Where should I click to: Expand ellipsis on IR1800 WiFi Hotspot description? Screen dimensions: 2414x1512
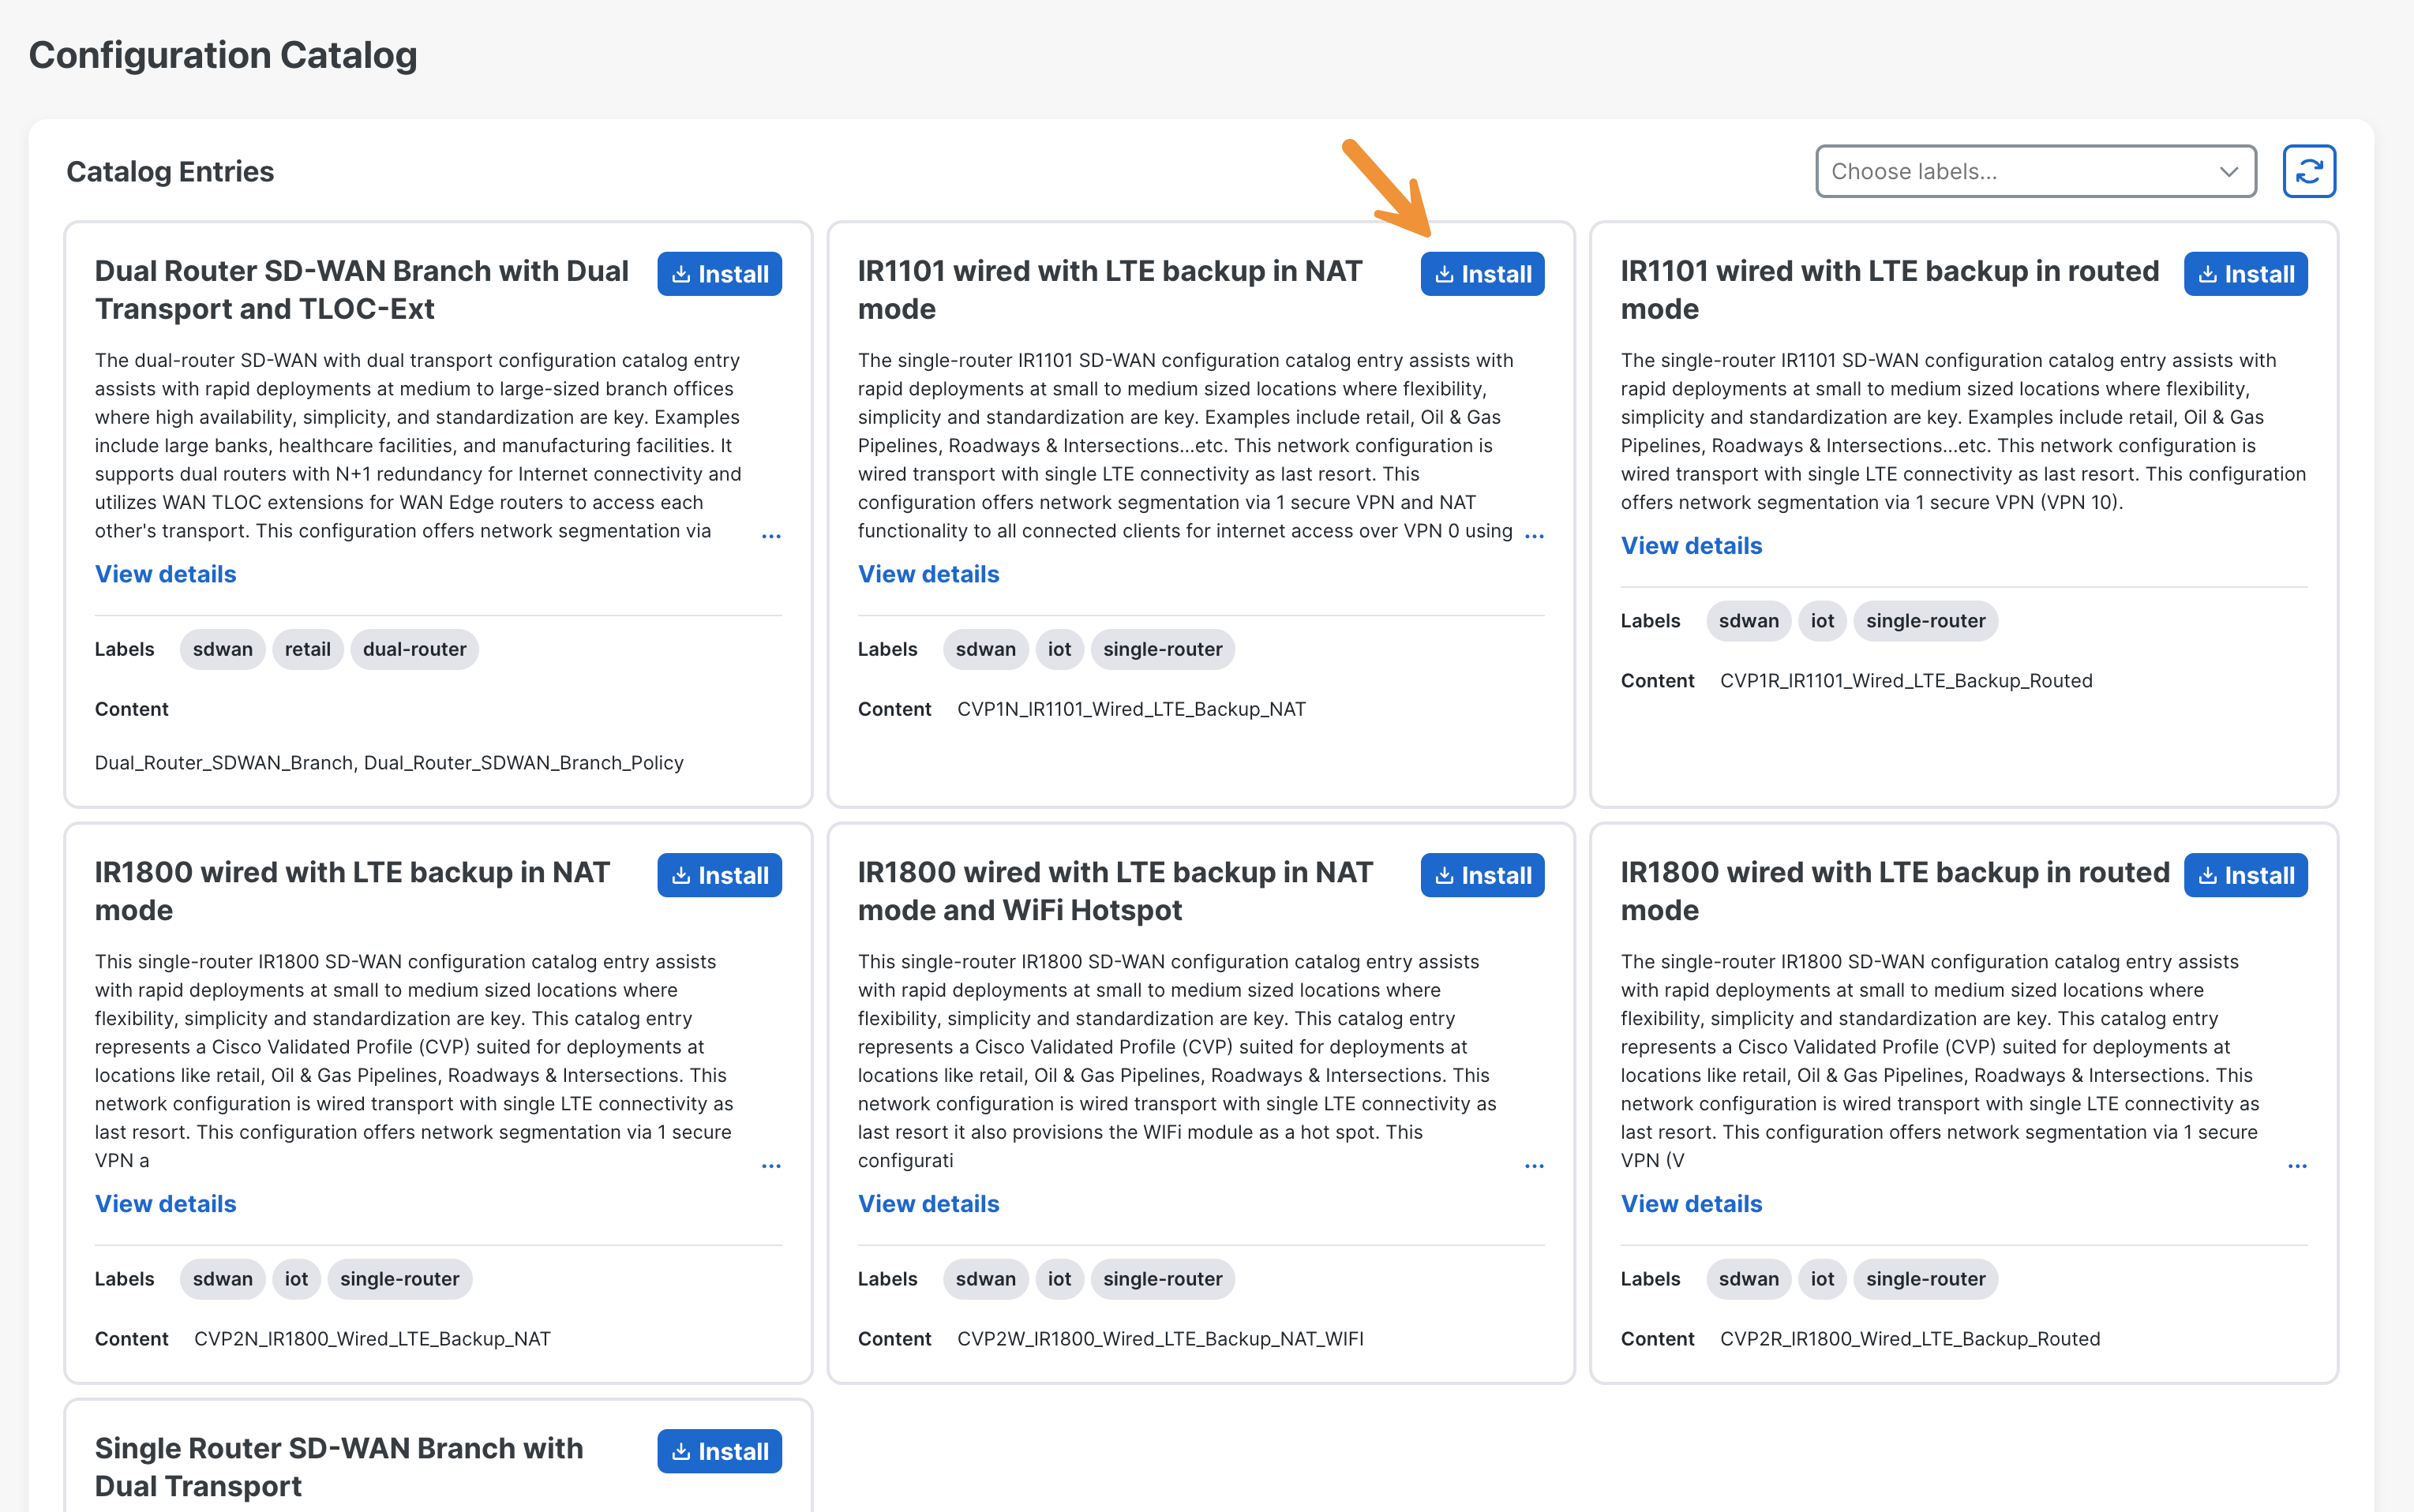point(1534,1166)
